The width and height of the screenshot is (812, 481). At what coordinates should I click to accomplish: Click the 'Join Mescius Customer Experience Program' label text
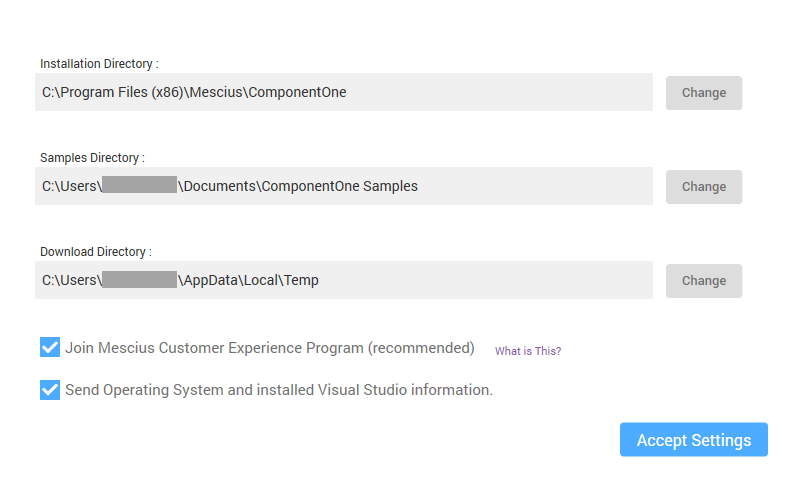click(269, 348)
